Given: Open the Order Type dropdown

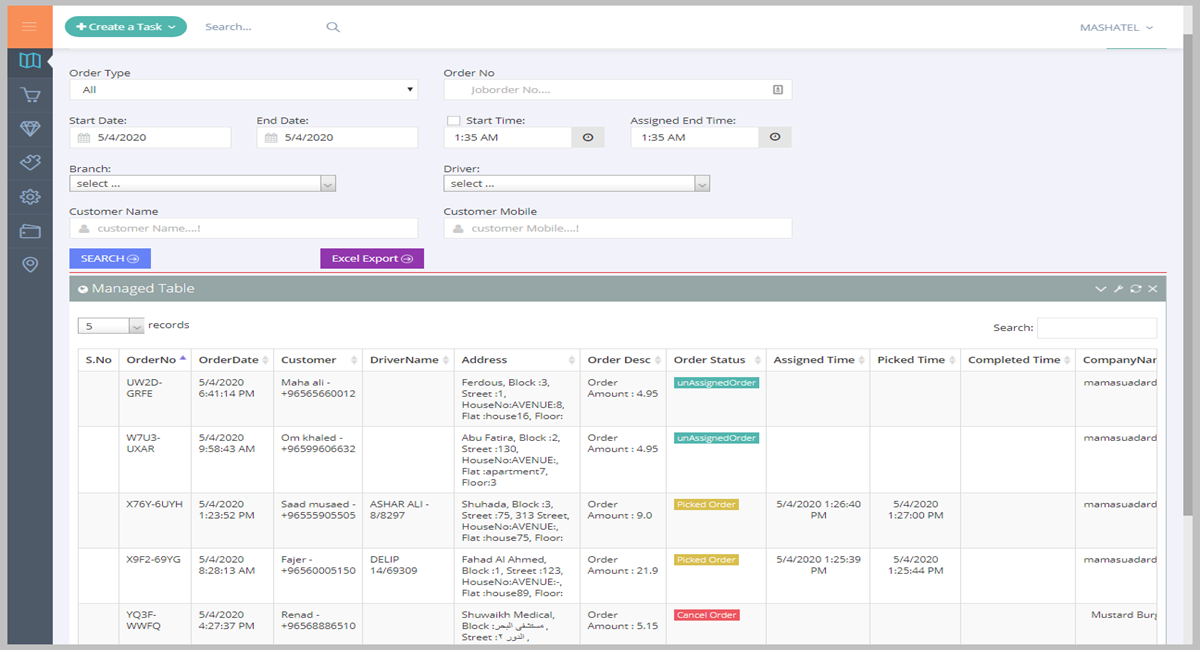Looking at the screenshot, I should 243,90.
